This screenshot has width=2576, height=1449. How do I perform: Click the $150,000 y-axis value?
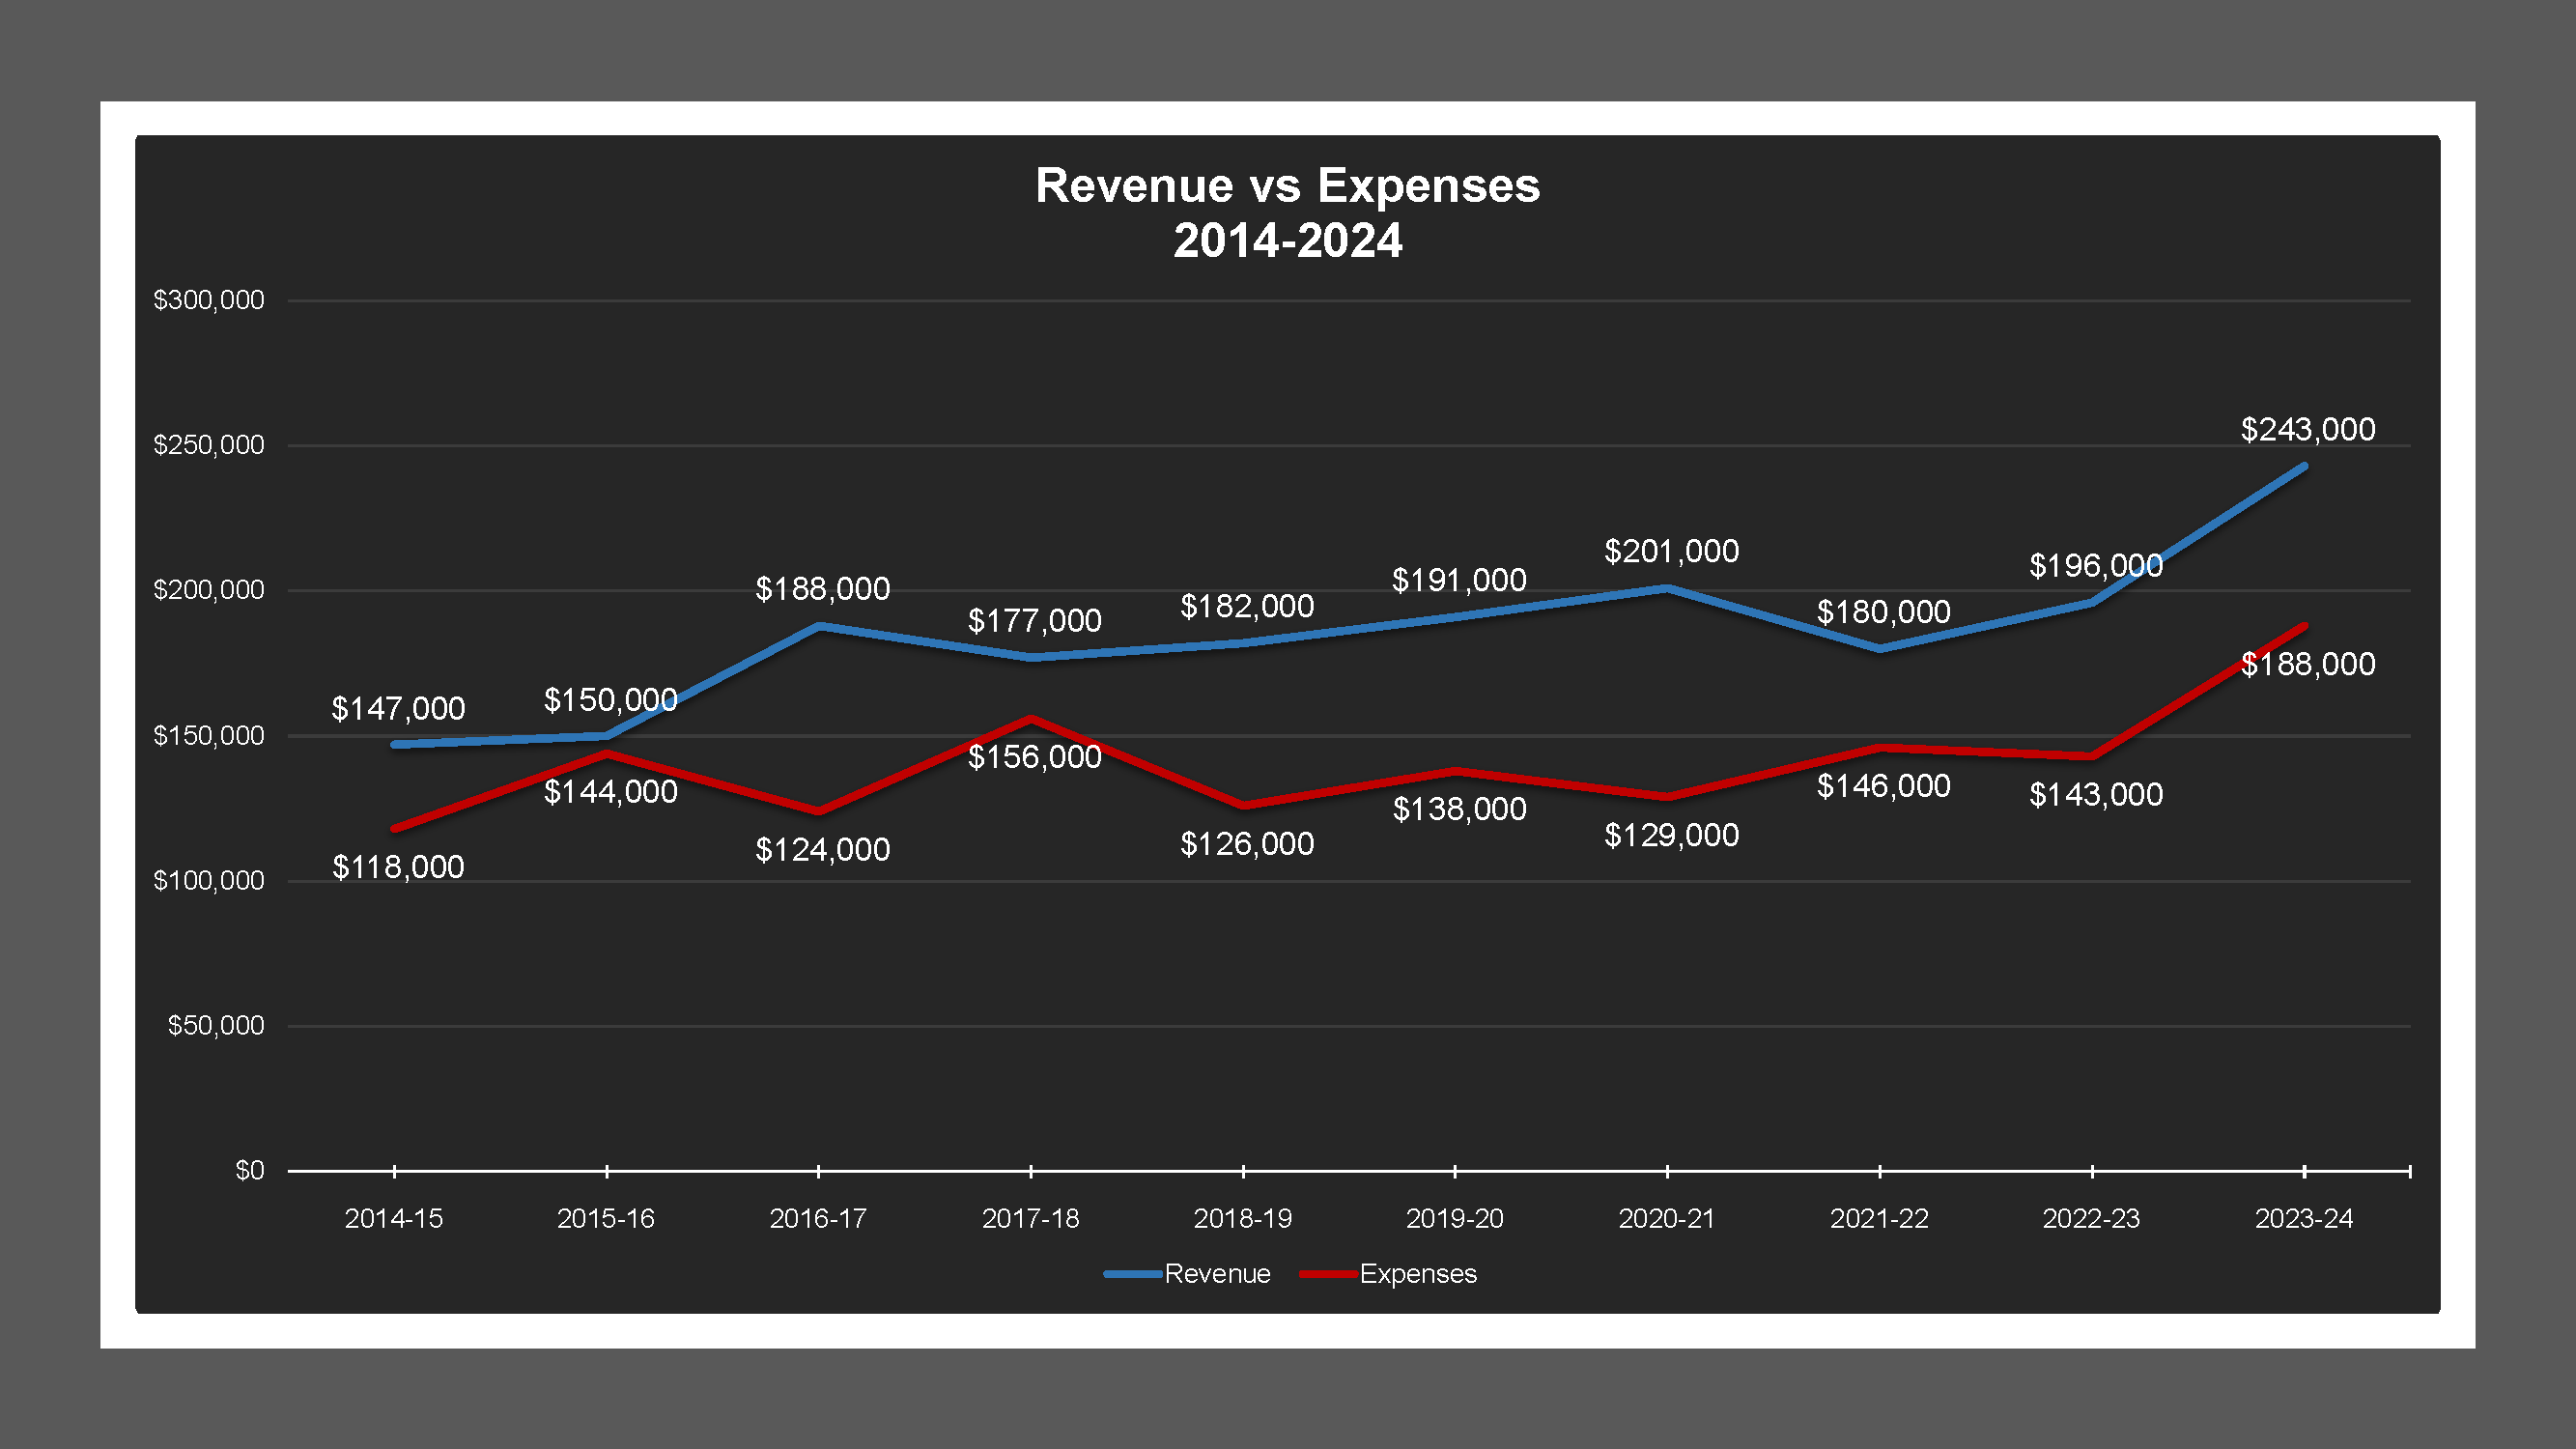pos(209,736)
